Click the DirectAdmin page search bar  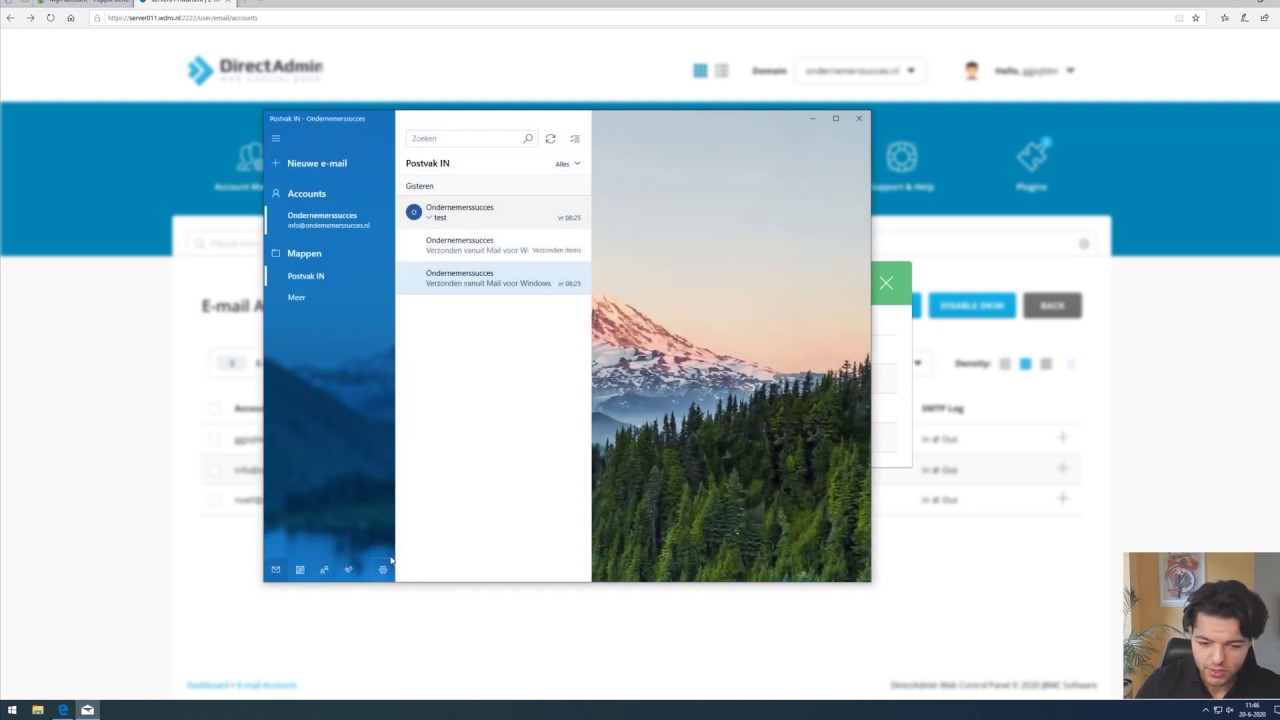pyautogui.click(x=640, y=243)
